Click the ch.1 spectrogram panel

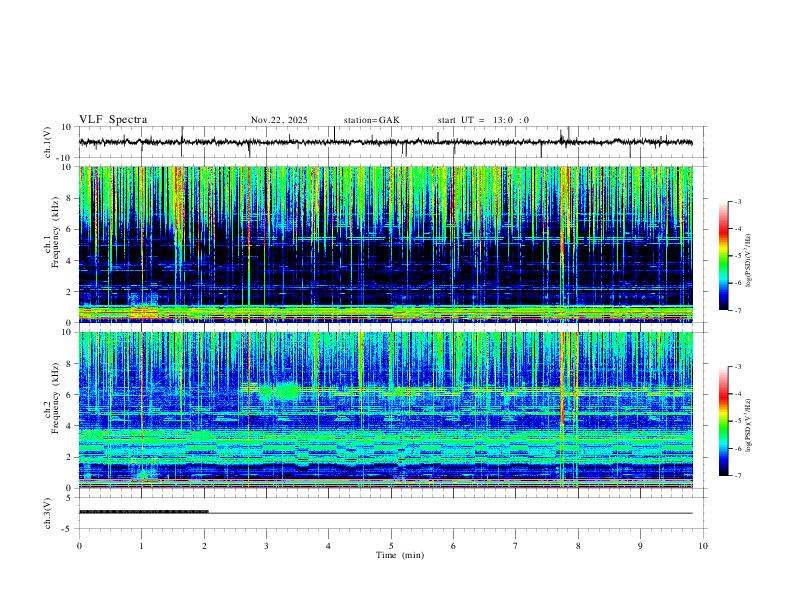click(x=386, y=244)
